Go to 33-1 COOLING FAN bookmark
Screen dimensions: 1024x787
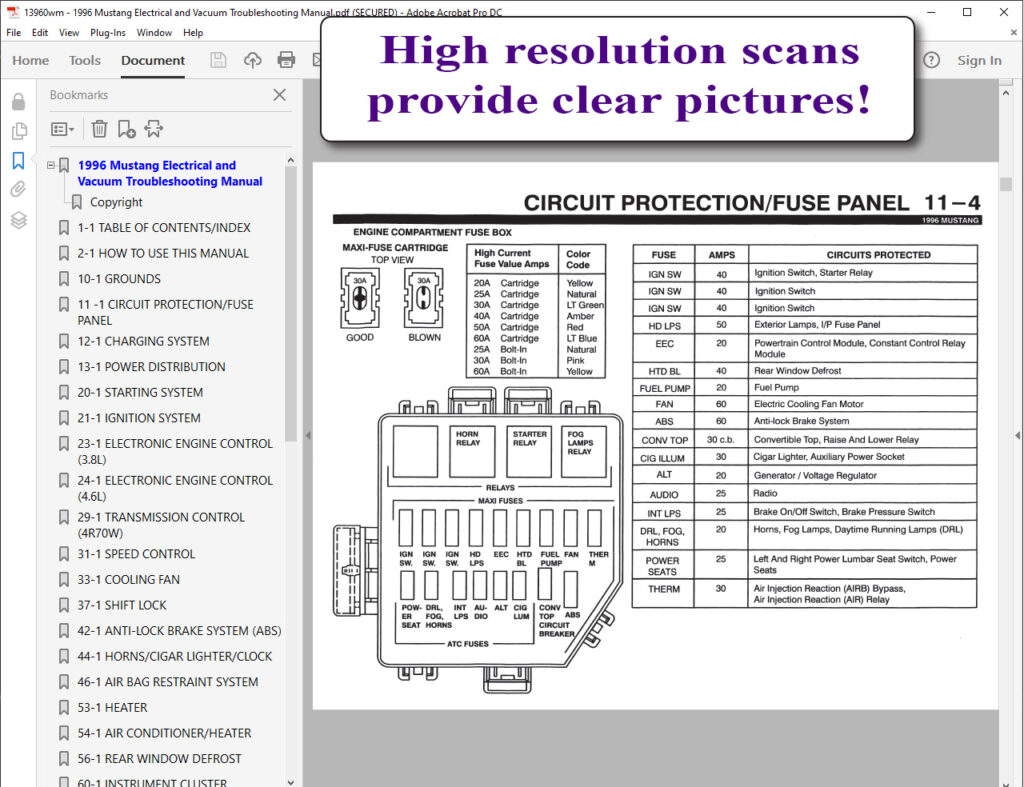(x=129, y=580)
